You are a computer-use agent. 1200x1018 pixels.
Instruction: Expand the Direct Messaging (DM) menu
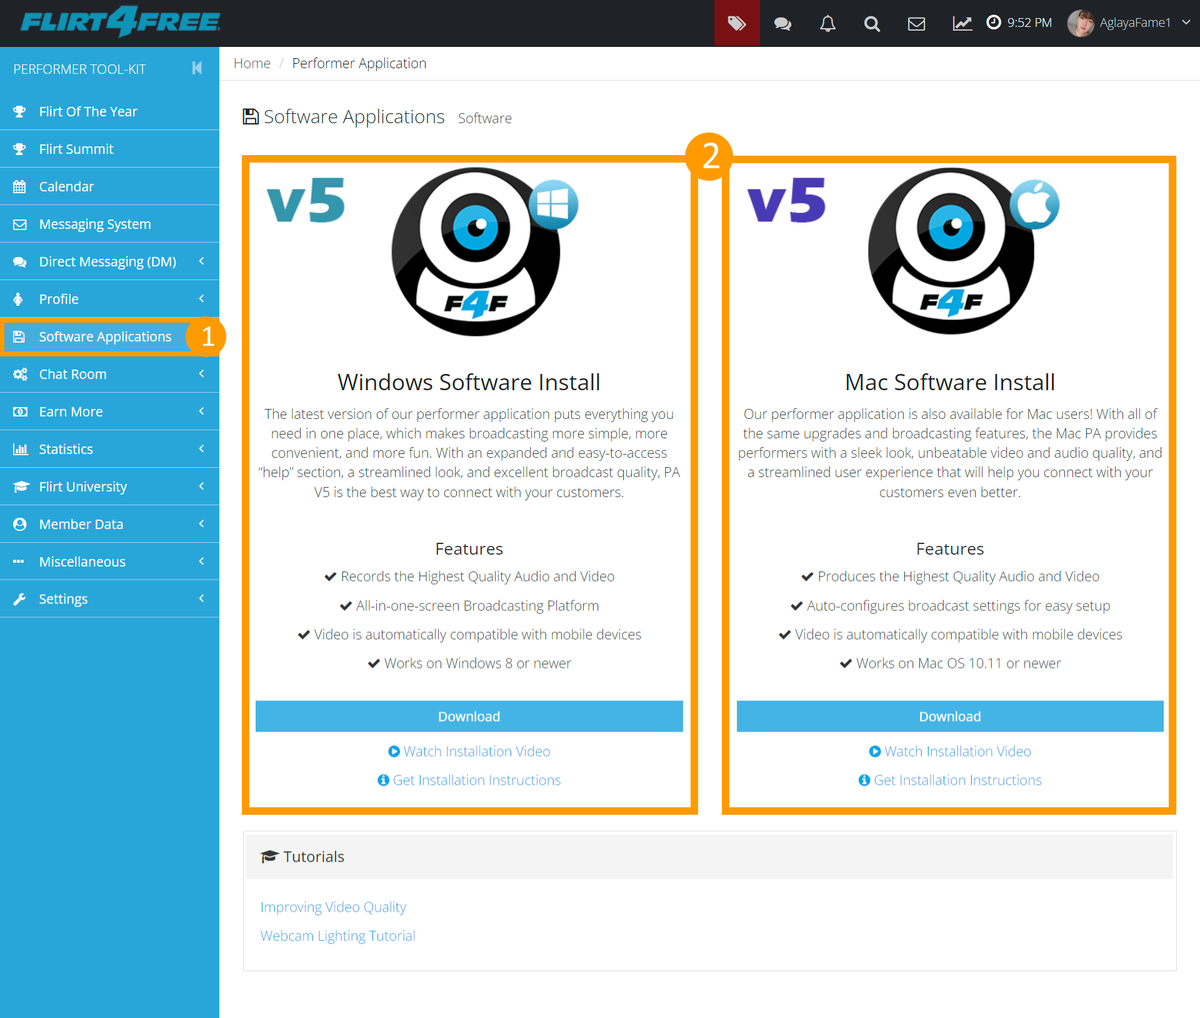(108, 262)
